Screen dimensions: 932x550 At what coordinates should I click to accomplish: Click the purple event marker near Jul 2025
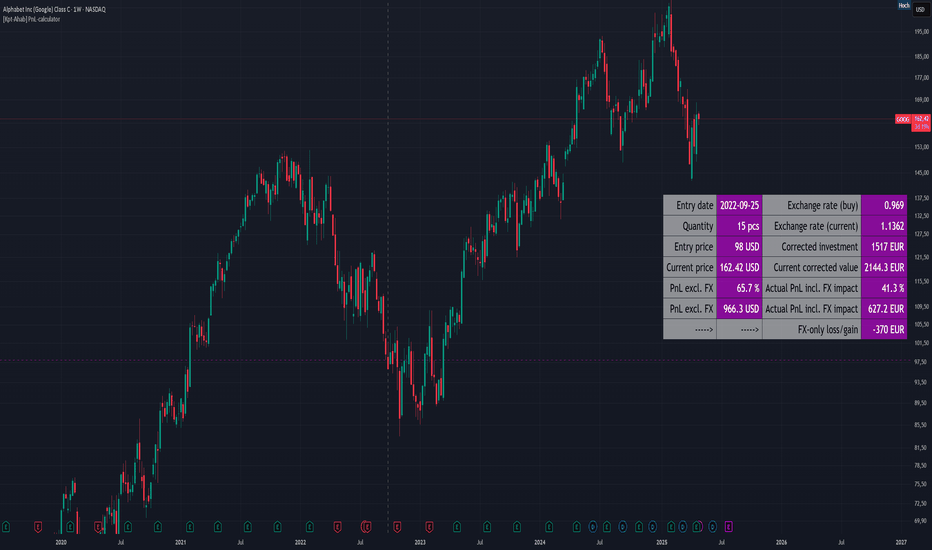[728, 526]
